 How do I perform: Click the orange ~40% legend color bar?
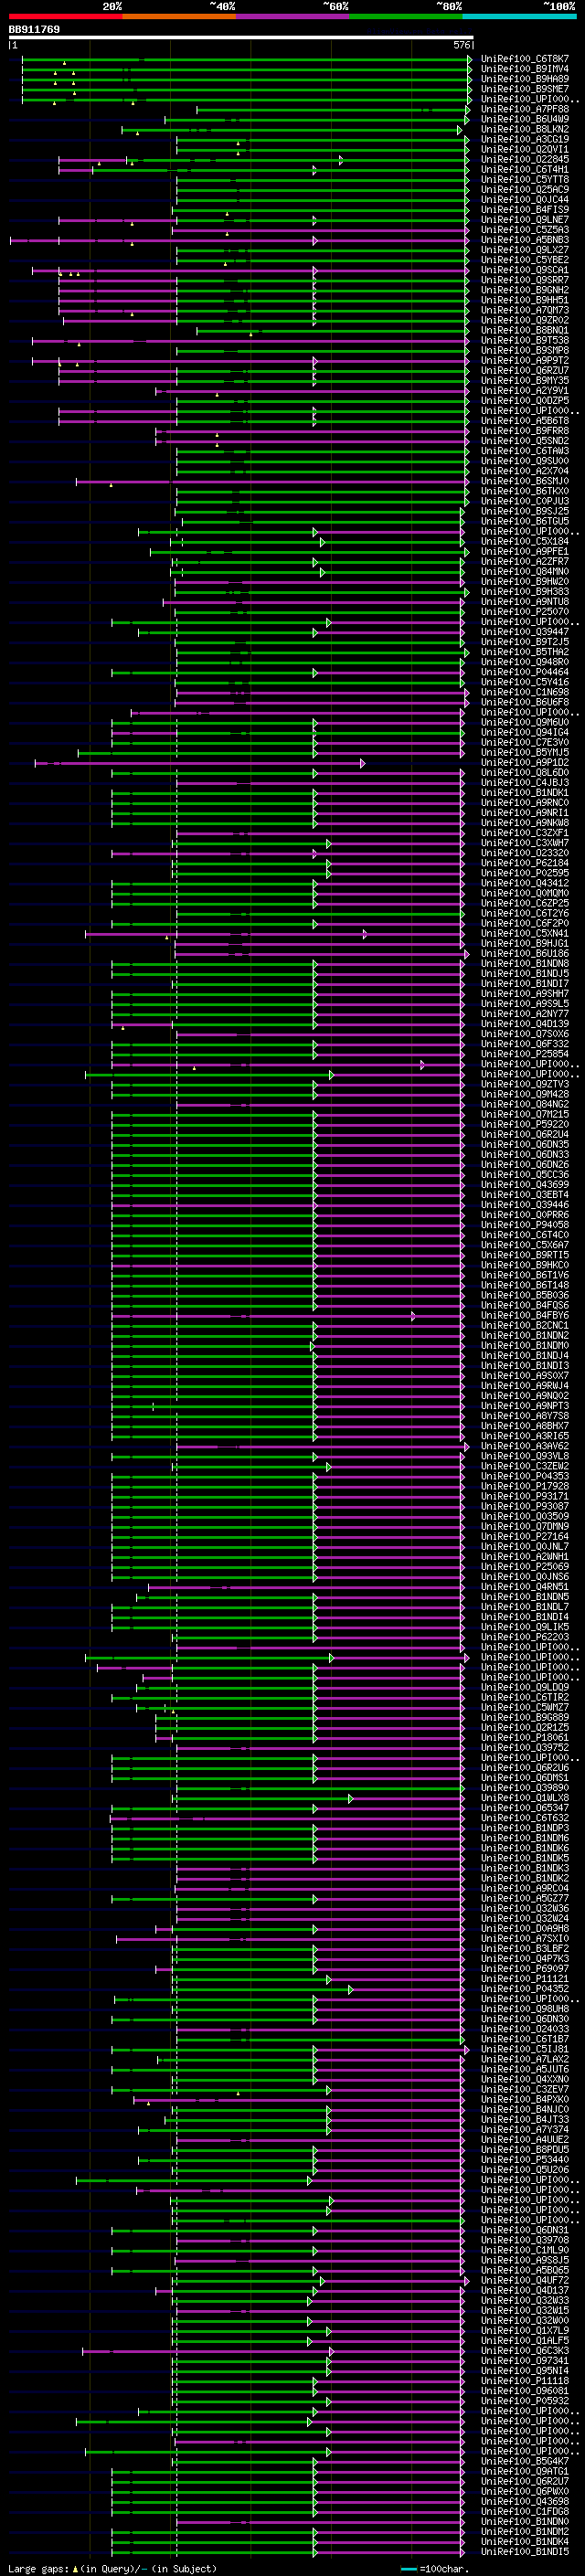click(x=180, y=16)
